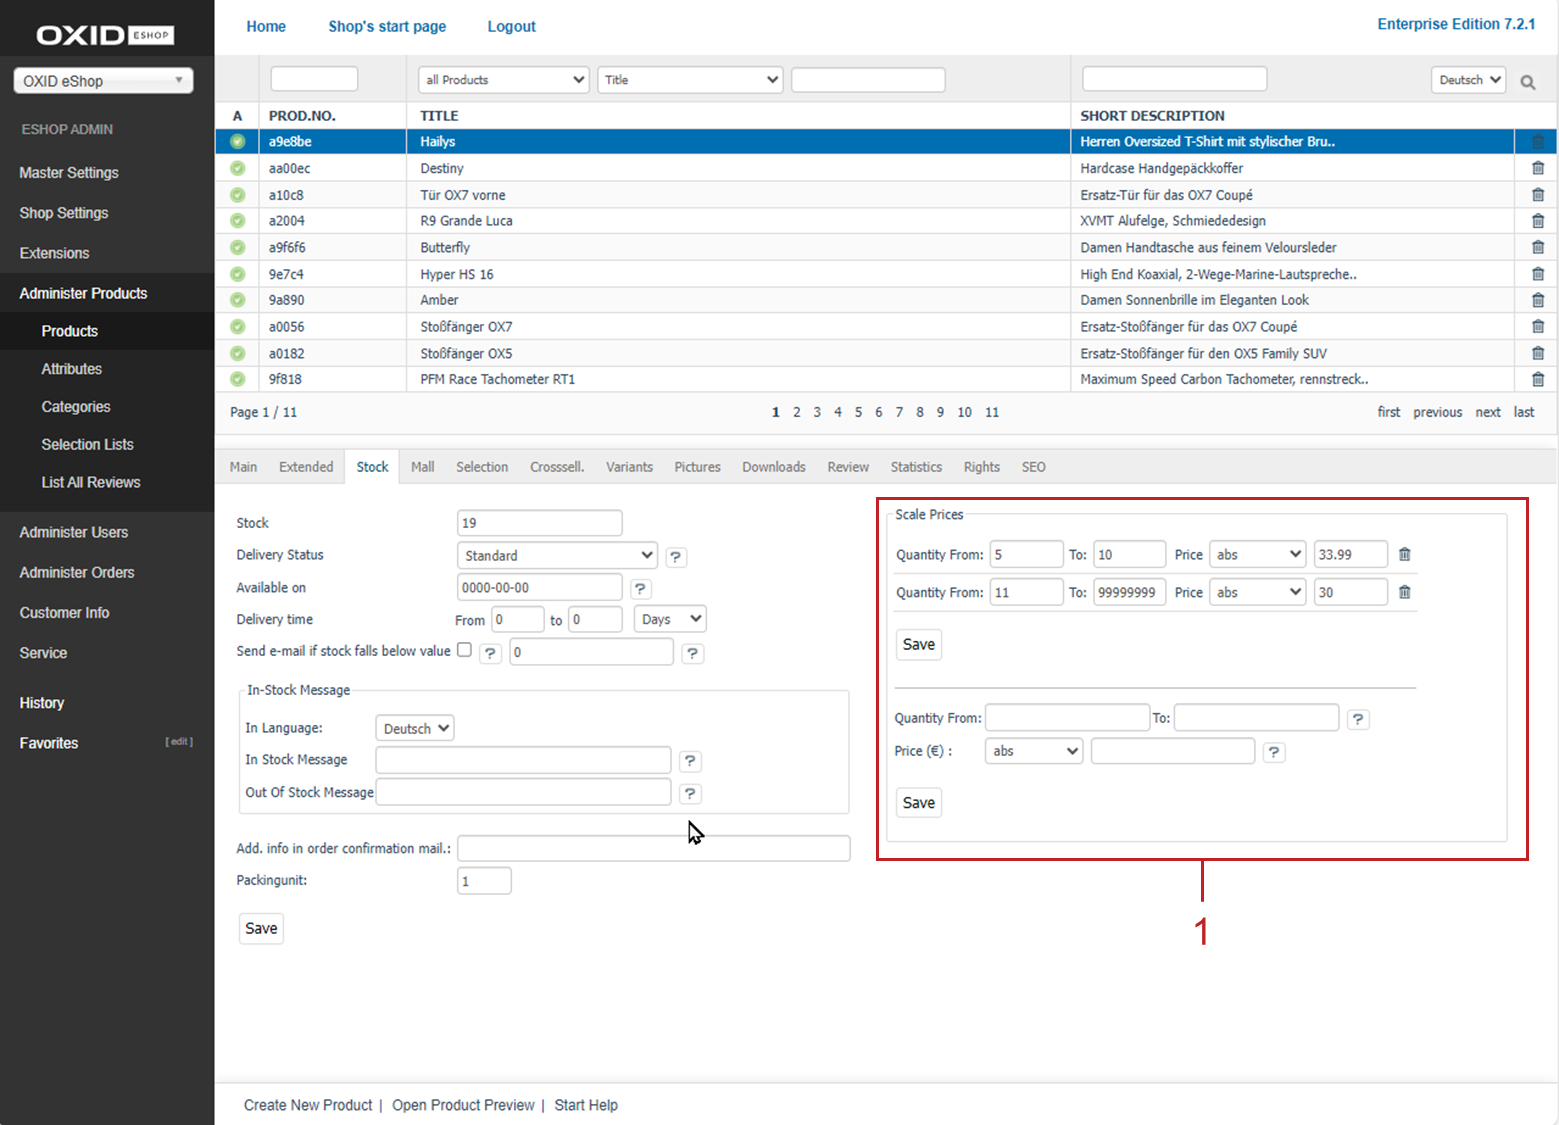Click the Stock quantity input field

coord(539,523)
